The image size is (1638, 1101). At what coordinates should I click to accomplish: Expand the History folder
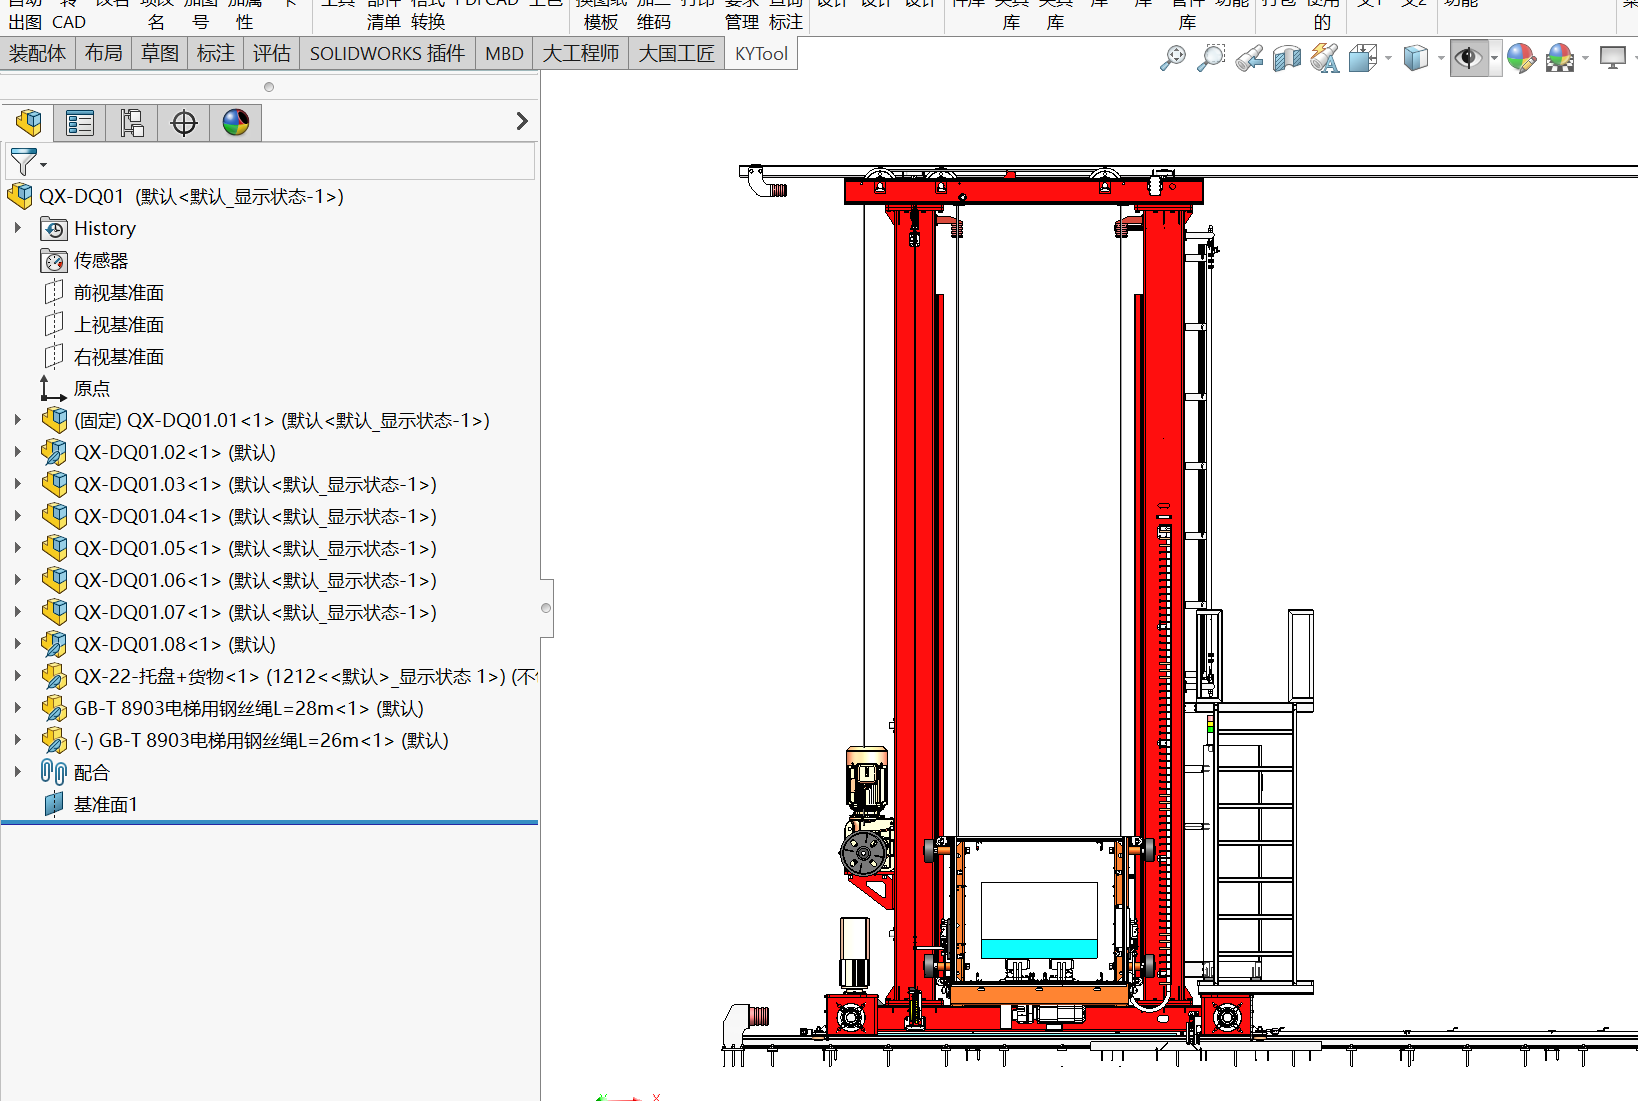[17, 228]
